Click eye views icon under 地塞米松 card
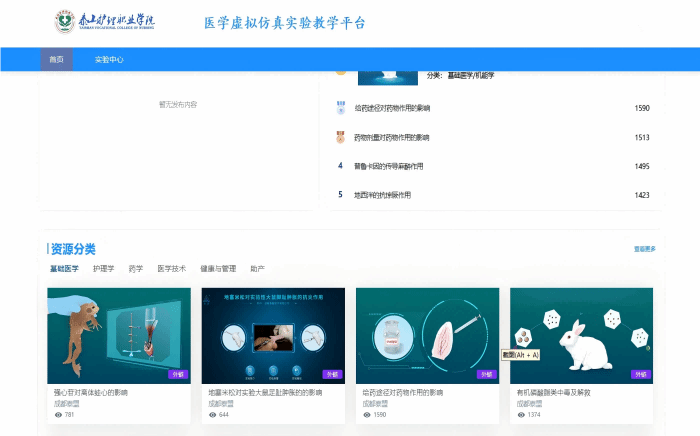Screen dimensions: 700x436 coord(212,414)
